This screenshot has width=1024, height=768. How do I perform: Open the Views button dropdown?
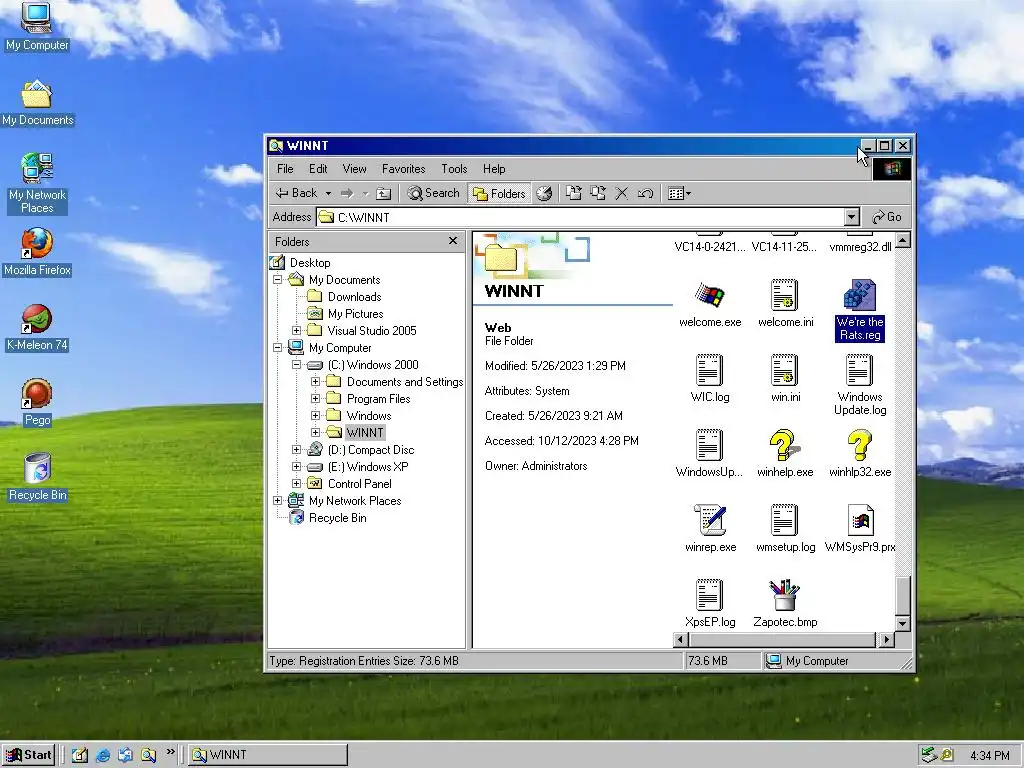point(688,193)
